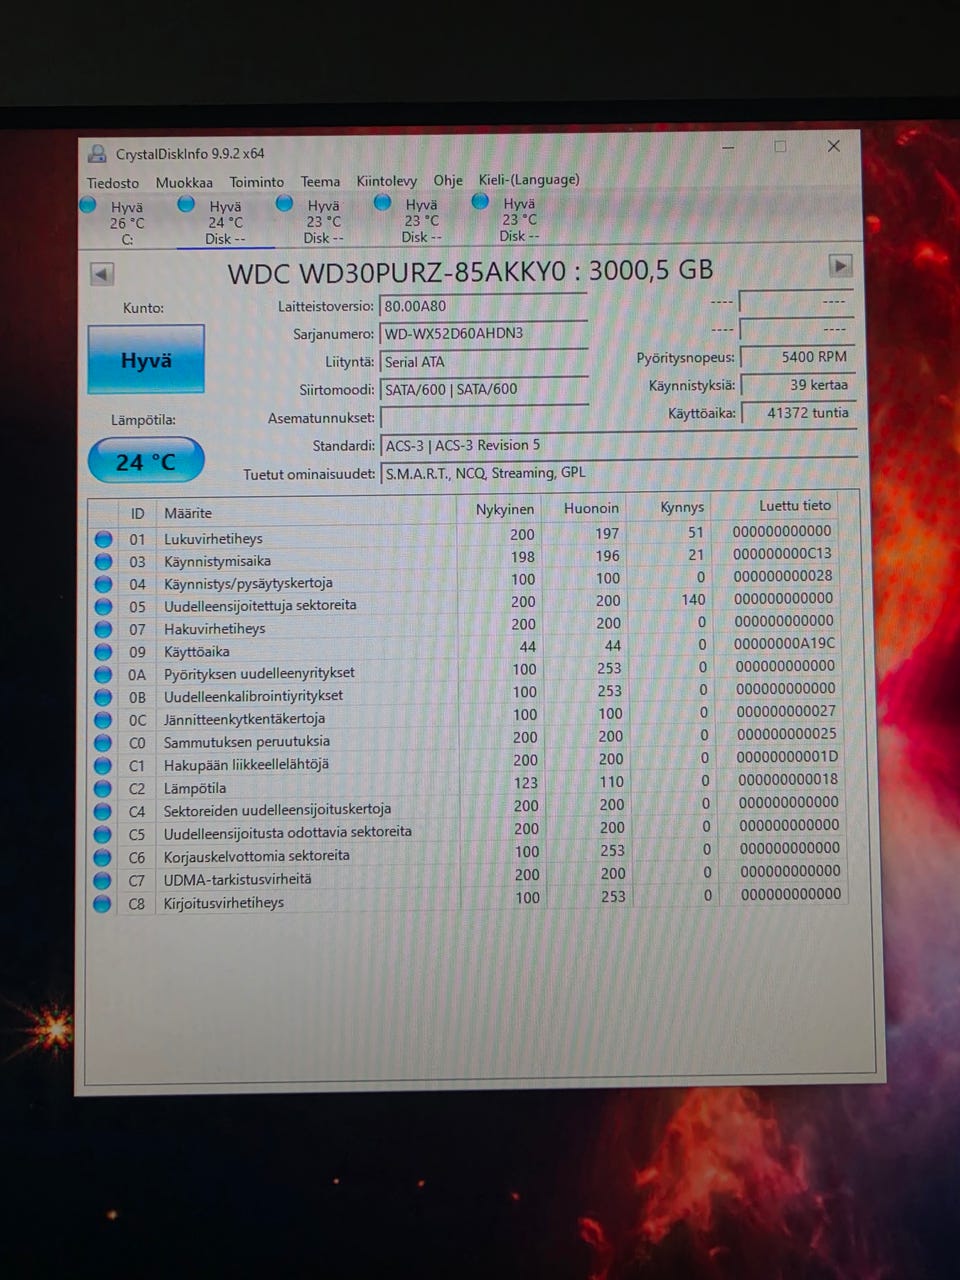Select raw value 00000000A19C
The width and height of the screenshot is (960, 1280).
click(784, 643)
